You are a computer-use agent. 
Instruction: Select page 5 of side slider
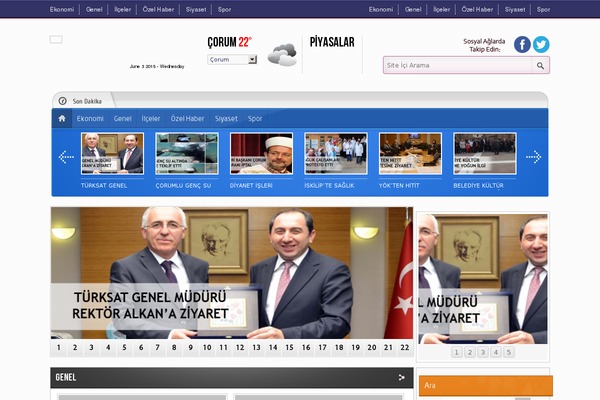pyautogui.click(x=509, y=352)
